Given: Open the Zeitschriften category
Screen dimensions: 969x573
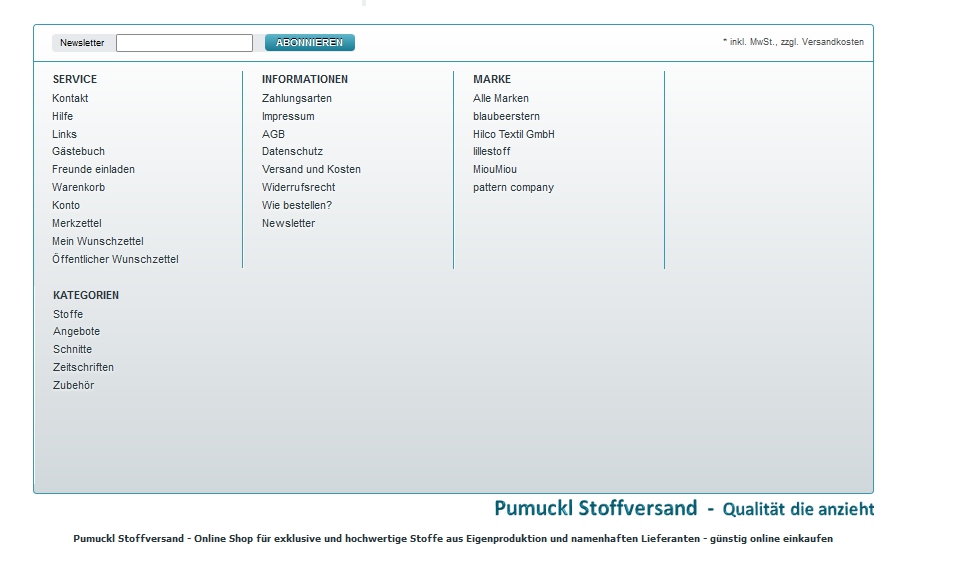Looking at the screenshot, I should (83, 368).
